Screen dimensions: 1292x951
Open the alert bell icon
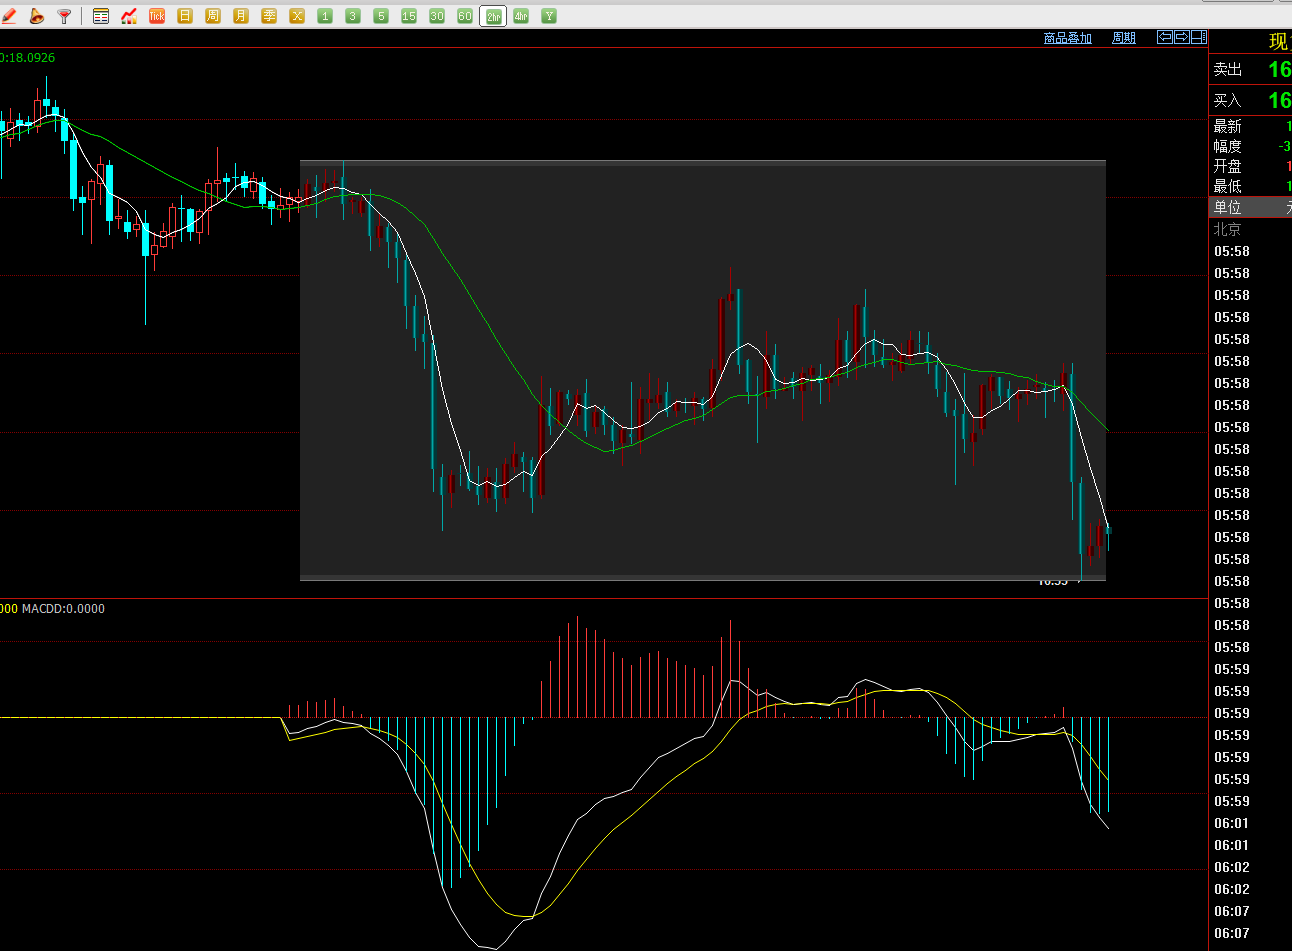click(x=37, y=16)
